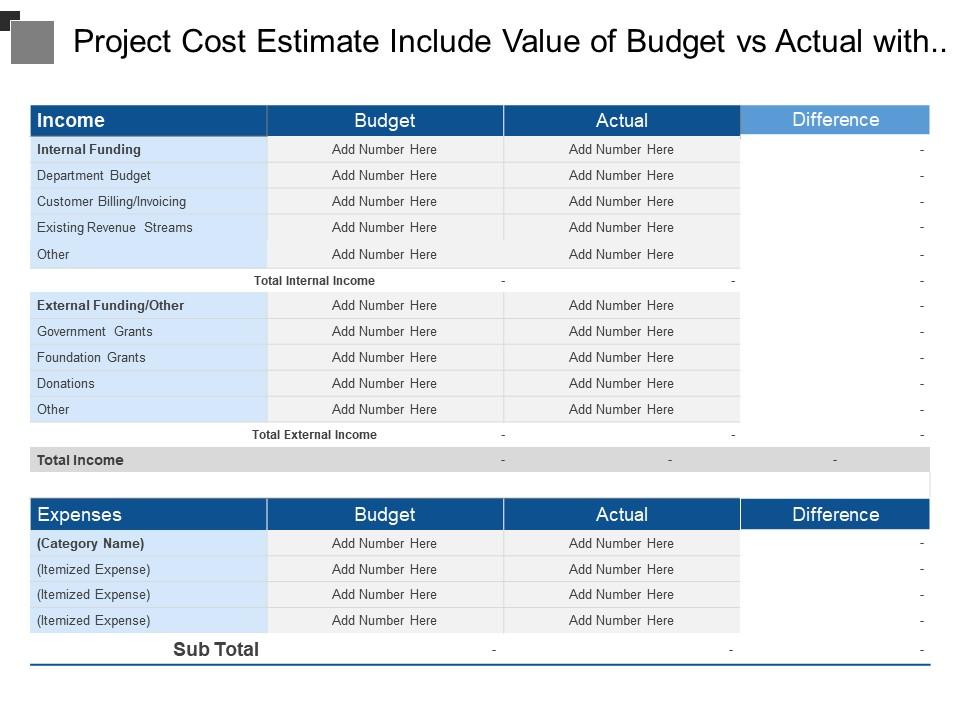Select the Donations row label
Screen dimensions: 960x720
(67, 383)
